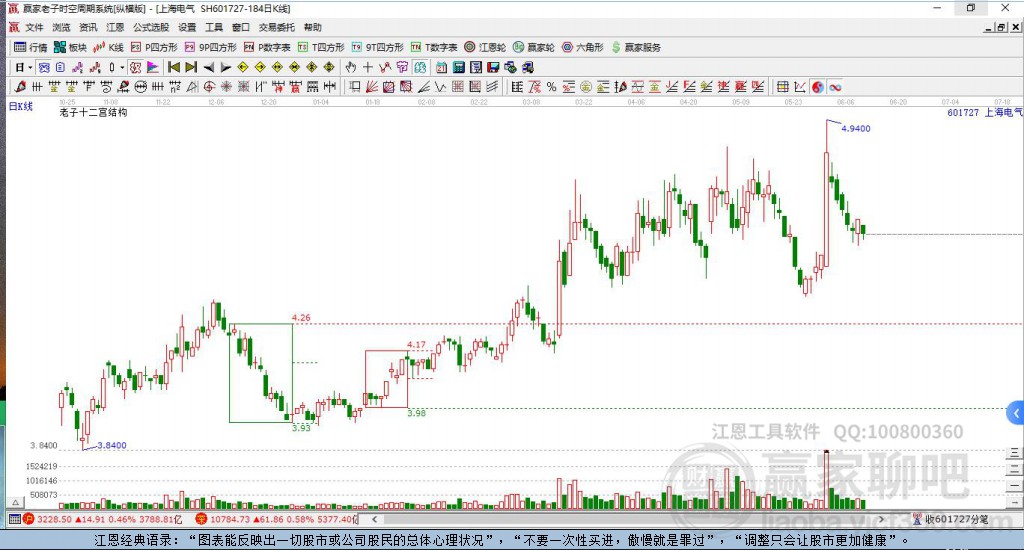
Task: Expand volume panel with up-triangle button
Action: 15,502
